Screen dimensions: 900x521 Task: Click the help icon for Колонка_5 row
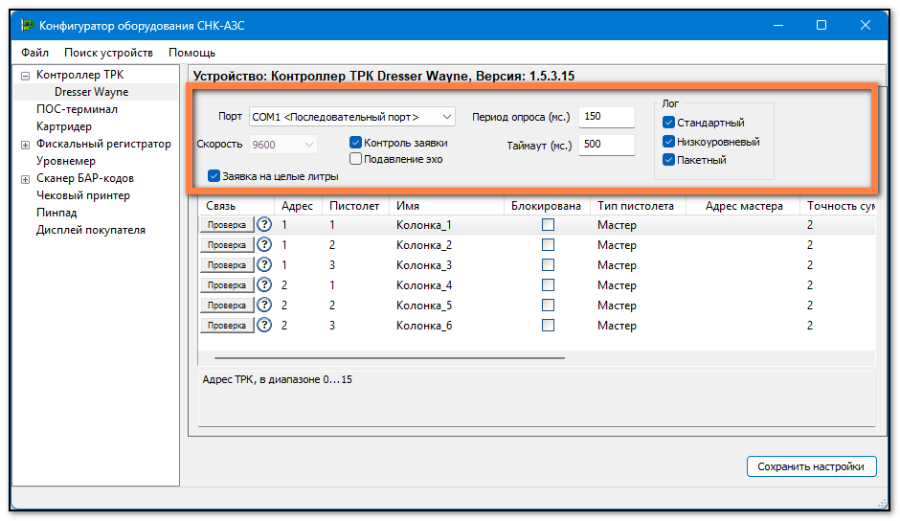point(264,305)
